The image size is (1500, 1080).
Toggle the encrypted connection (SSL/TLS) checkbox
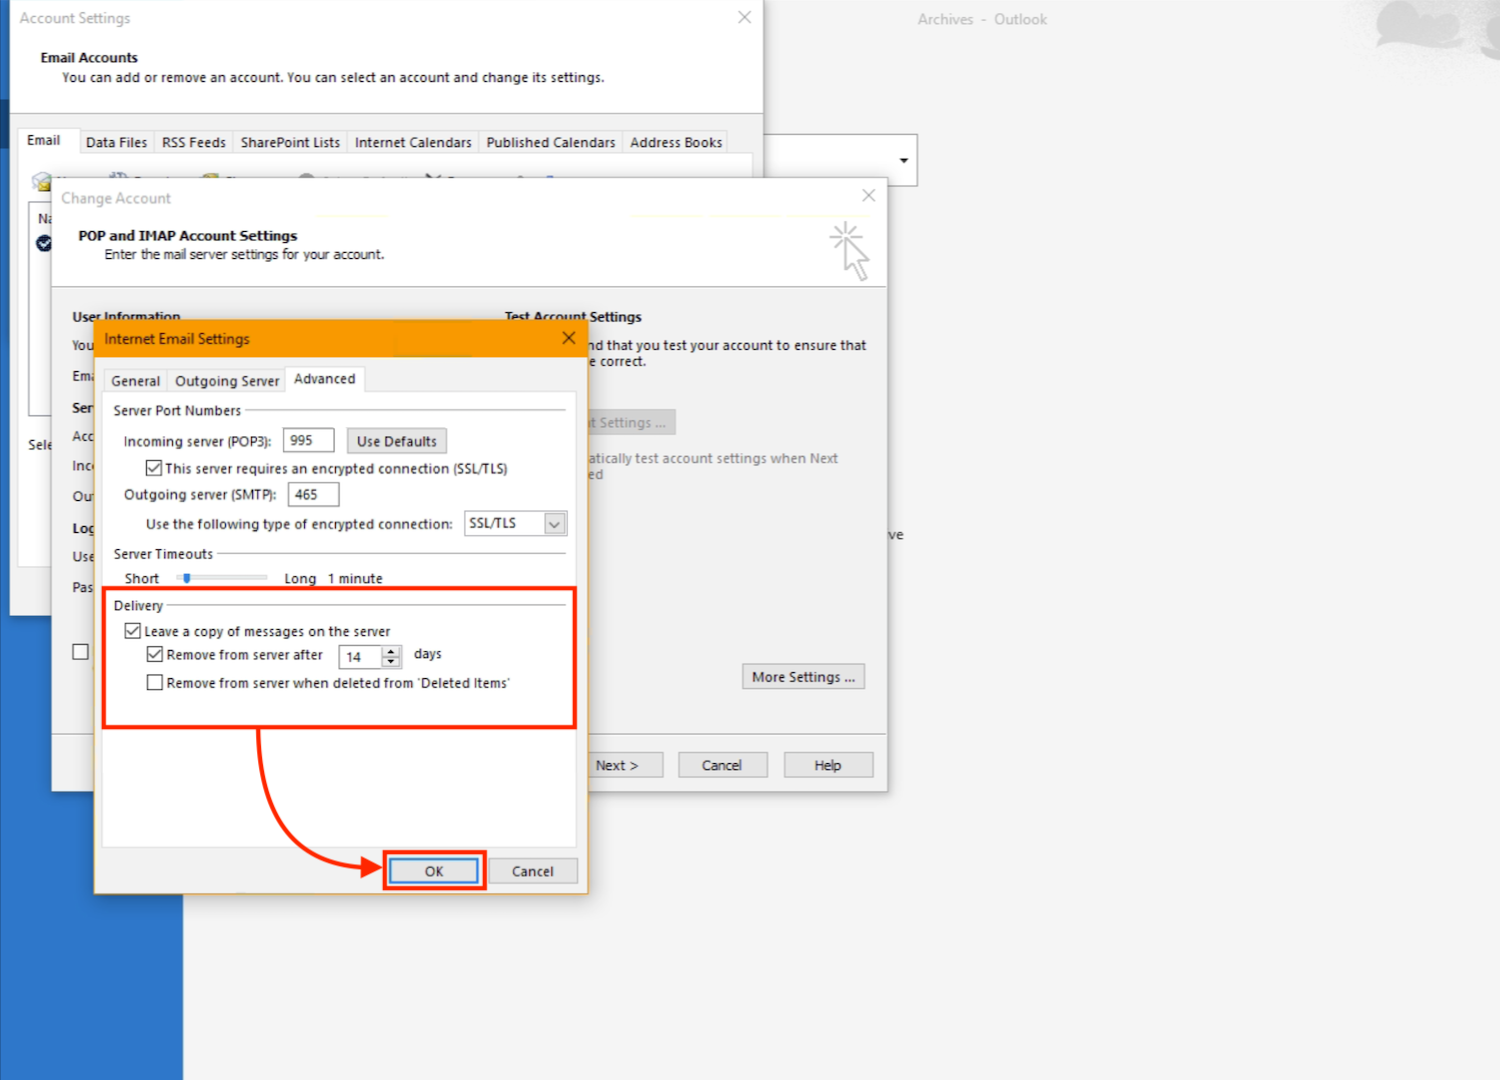tap(154, 468)
